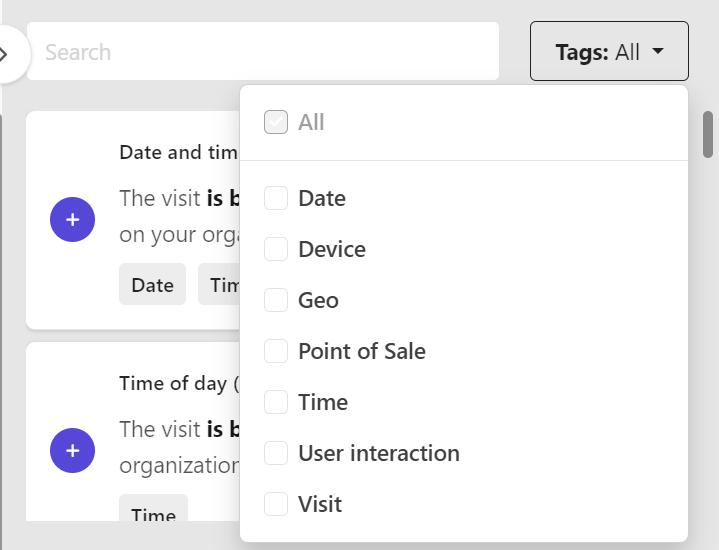Select the Geo tag checkbox
Screen dimensions: 719x550
pyautogui.click(x=276, y=300)
